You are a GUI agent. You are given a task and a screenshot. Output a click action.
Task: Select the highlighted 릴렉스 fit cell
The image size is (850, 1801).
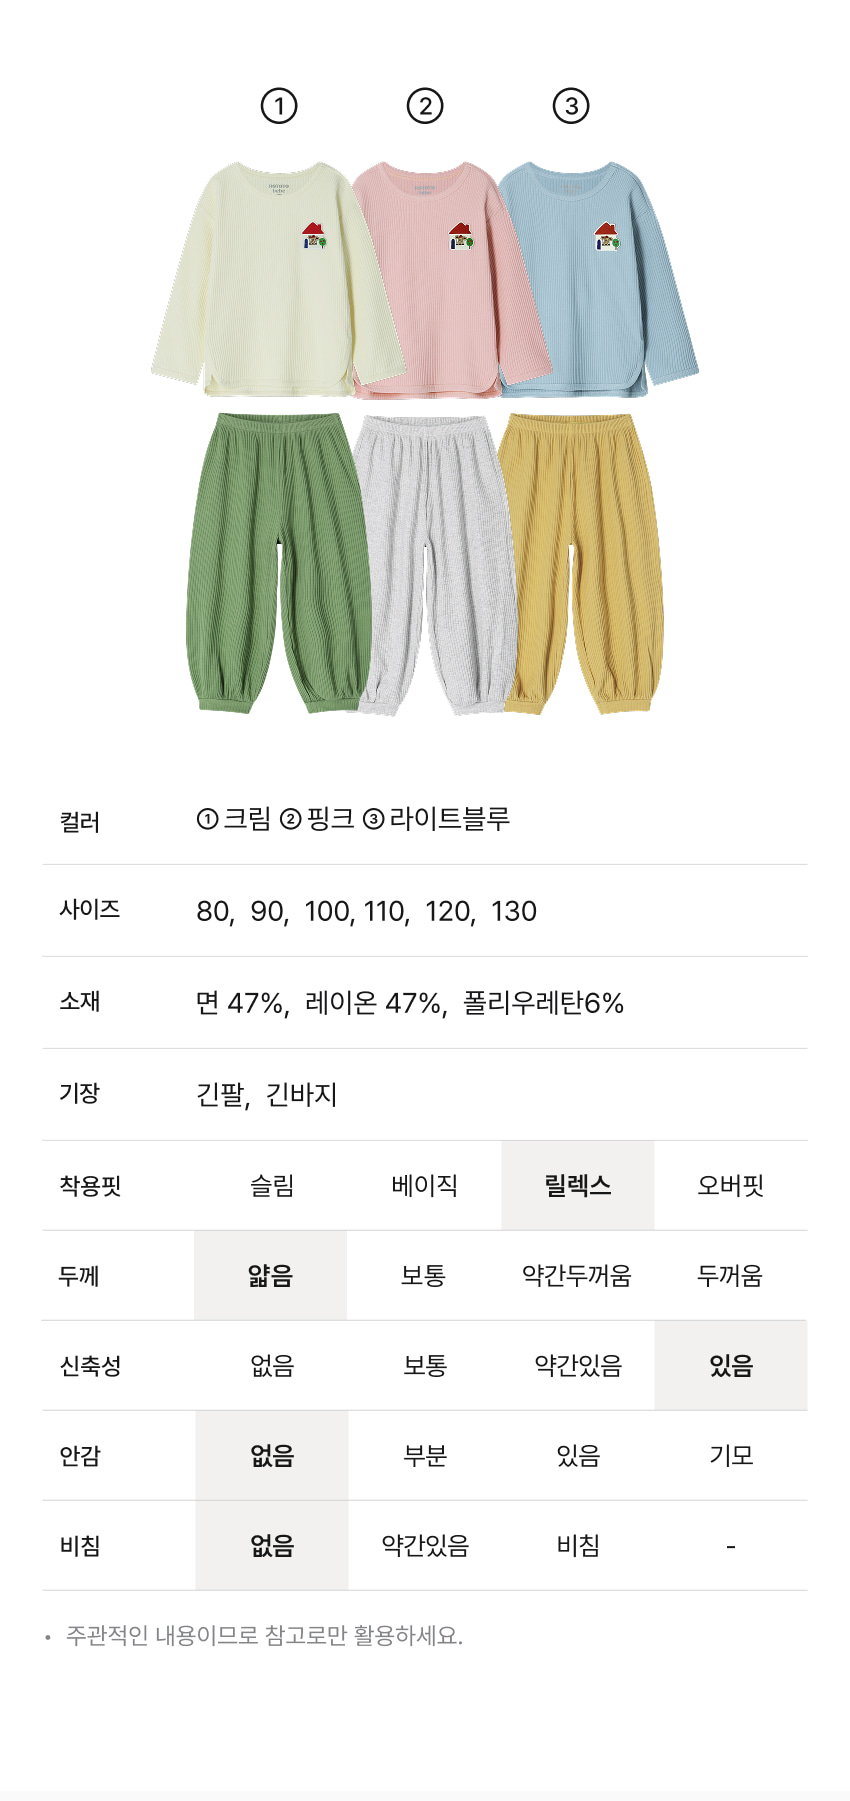pos(578,1186)
